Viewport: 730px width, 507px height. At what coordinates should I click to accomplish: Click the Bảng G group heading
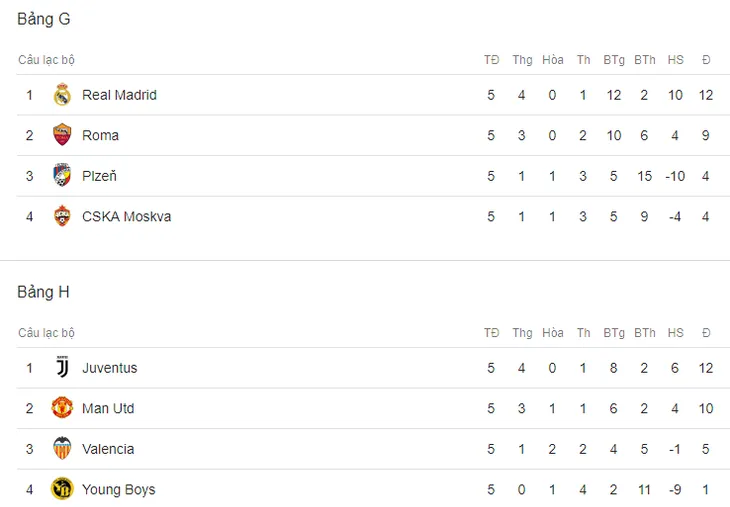(44, 19)
